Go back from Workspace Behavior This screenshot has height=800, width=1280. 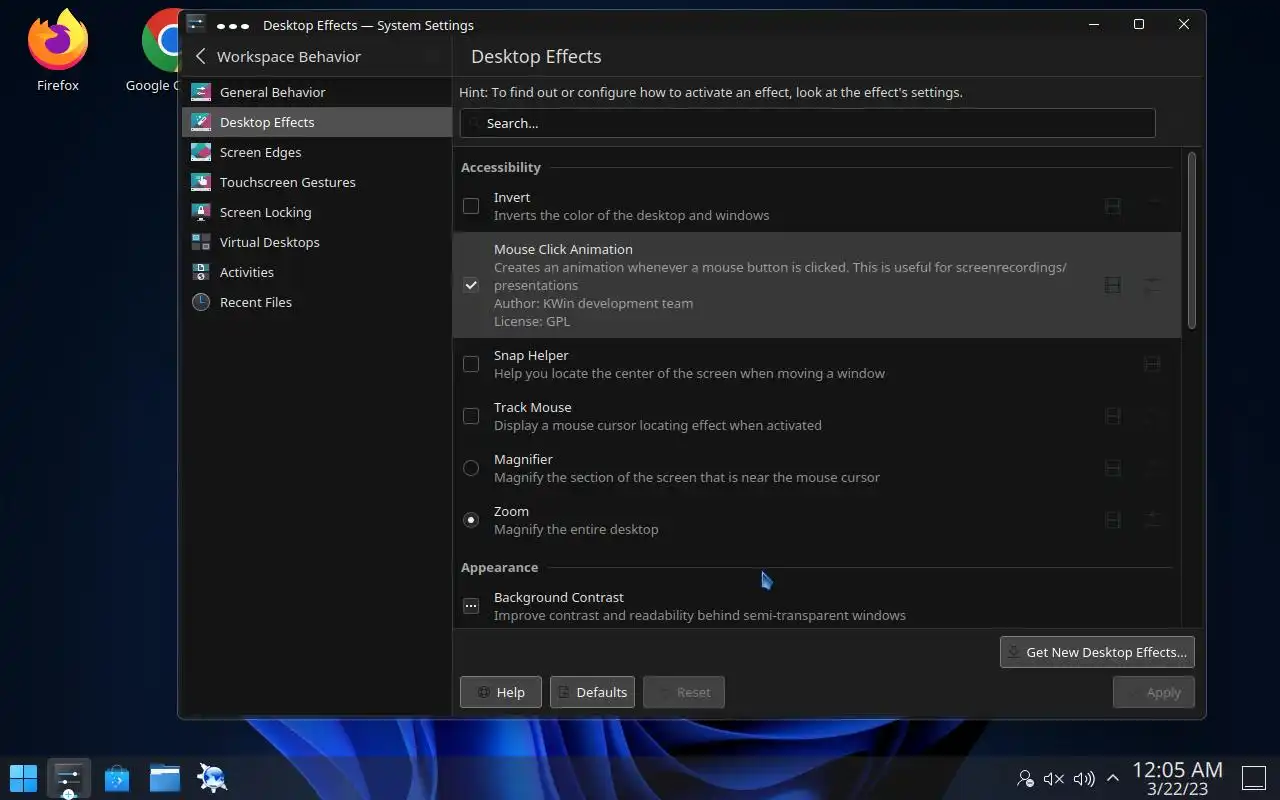pos(201,57)
